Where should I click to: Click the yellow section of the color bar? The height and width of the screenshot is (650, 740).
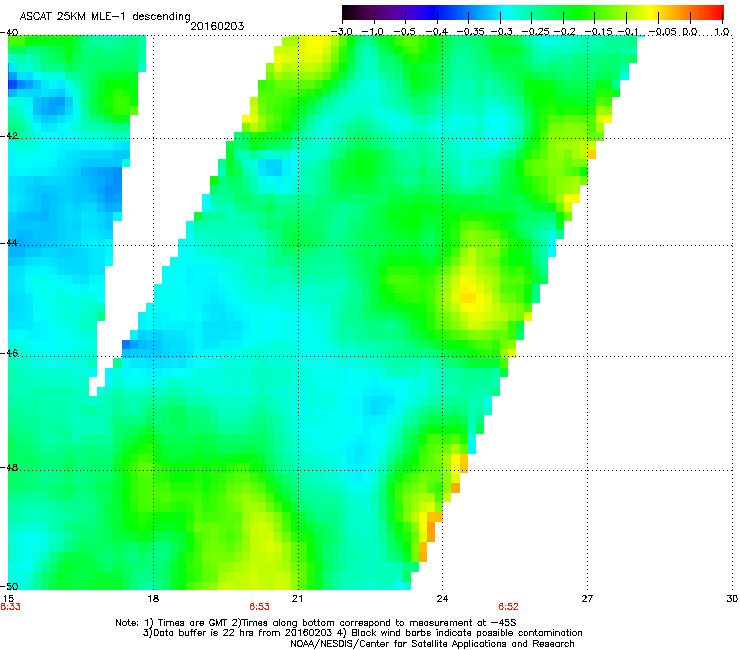click(x=650, y=12)
